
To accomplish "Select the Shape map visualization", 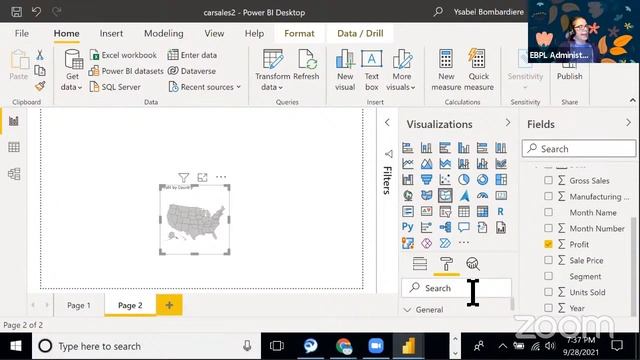I will [x=445, y=195].
